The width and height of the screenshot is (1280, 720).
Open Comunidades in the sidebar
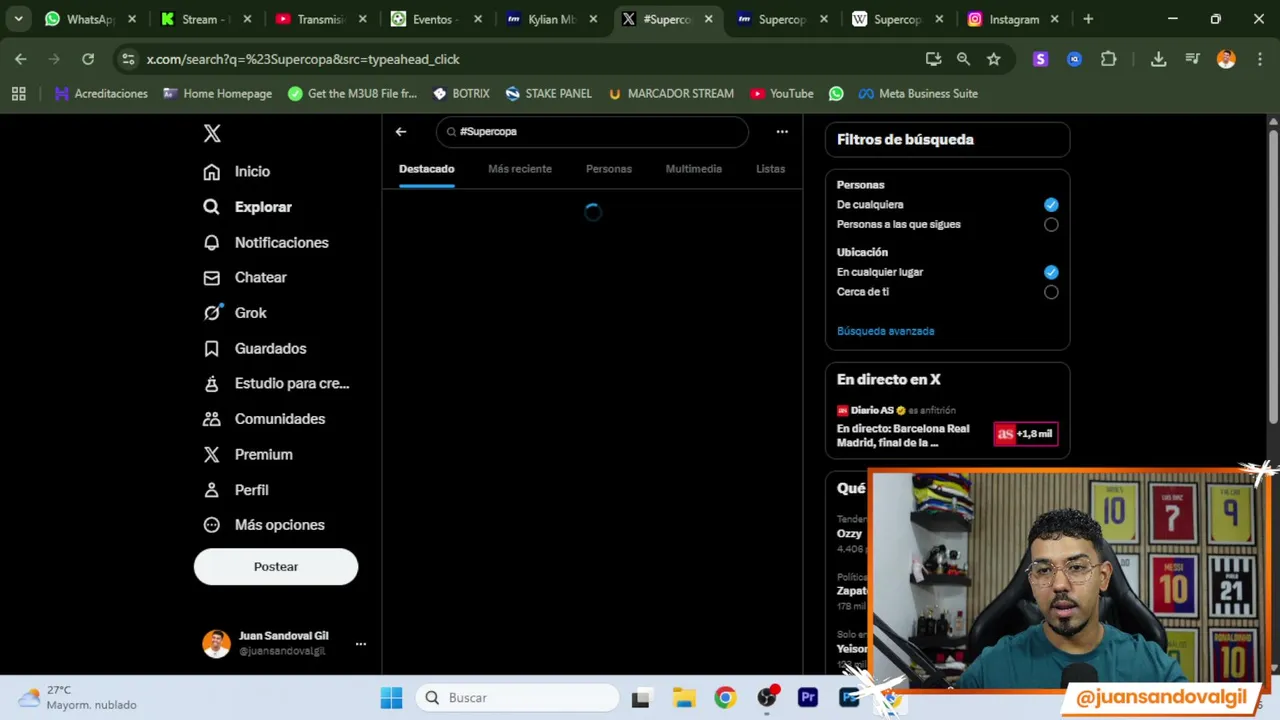click(x=264, y=419)
